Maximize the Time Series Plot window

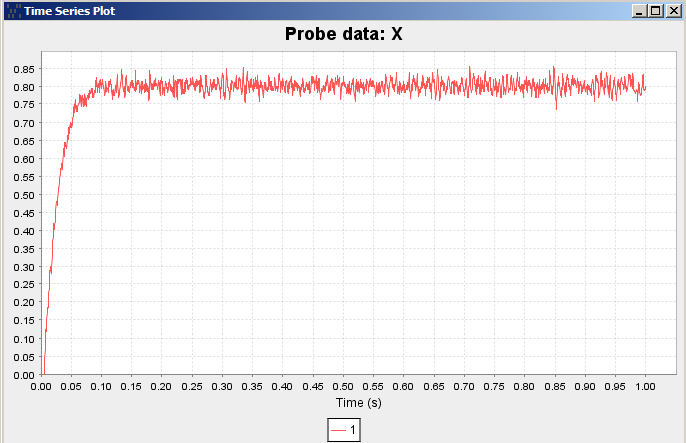[x=656, y=11]
